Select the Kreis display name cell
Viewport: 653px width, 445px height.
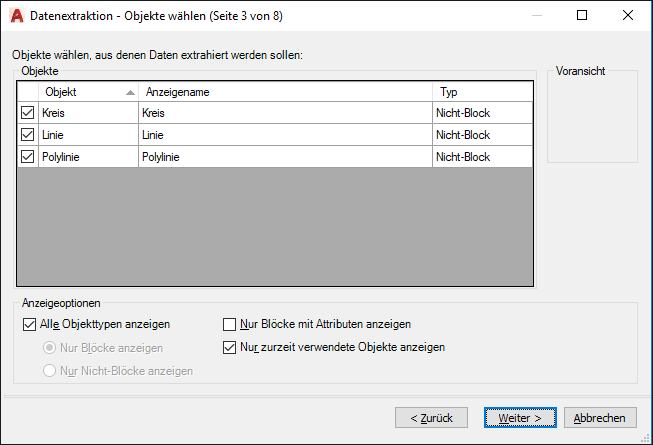285,113
